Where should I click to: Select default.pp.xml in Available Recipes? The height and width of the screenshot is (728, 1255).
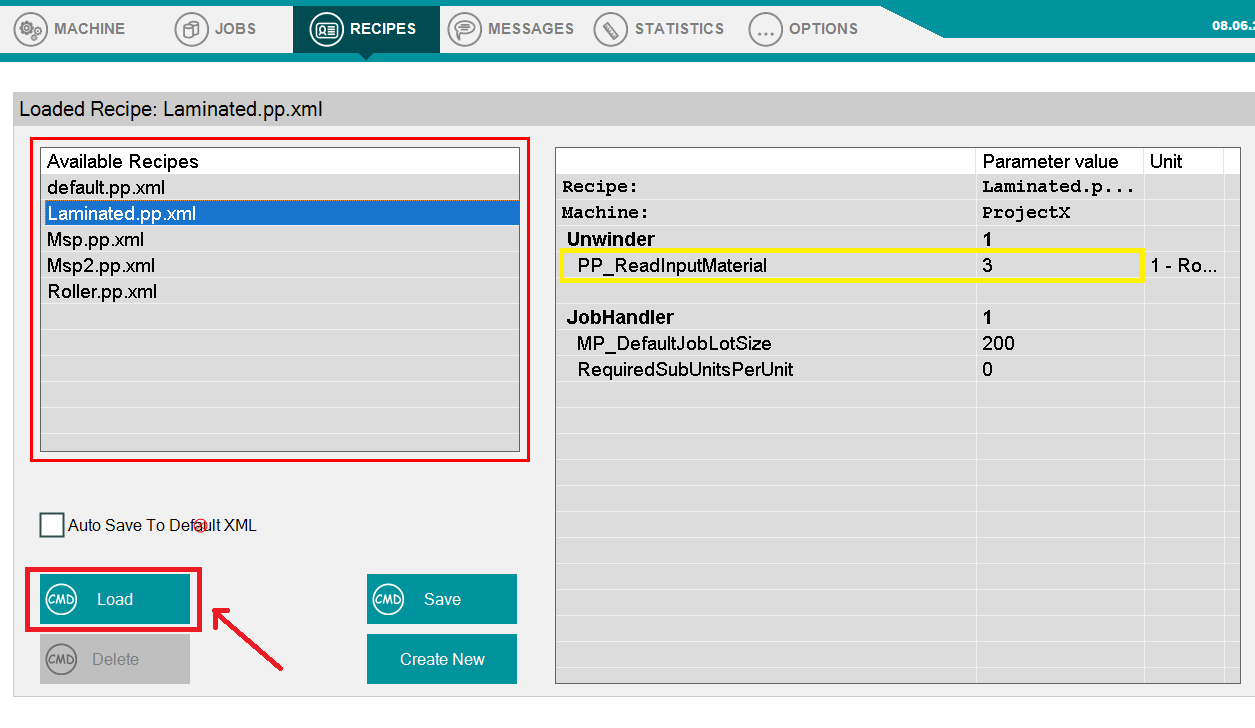[106, 187]
